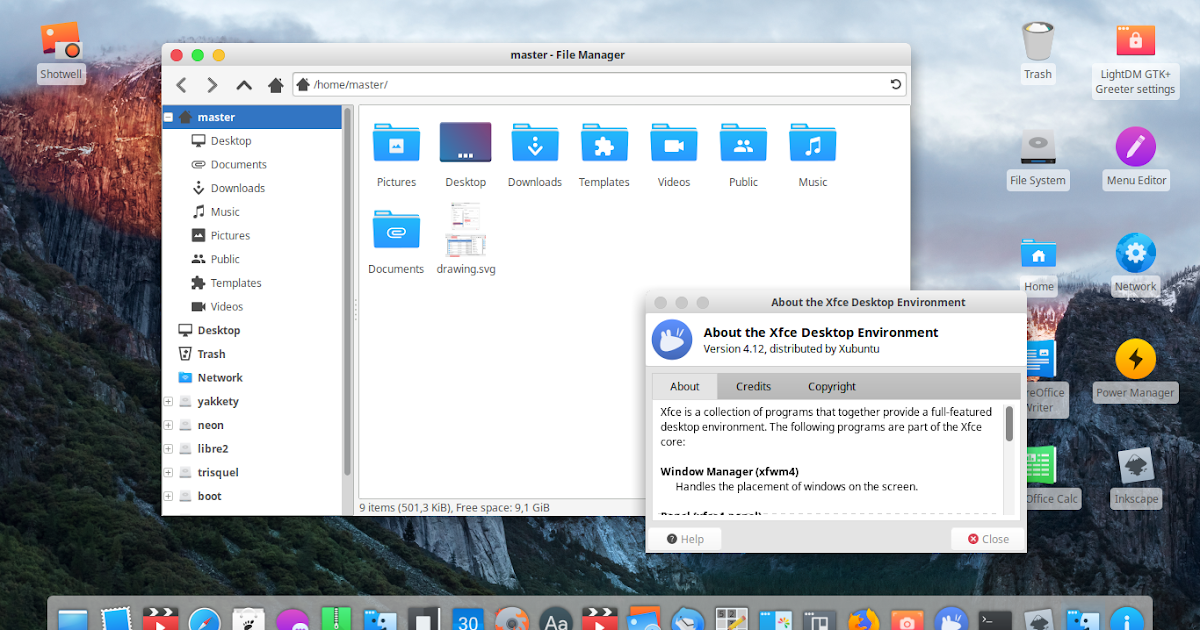The width and height of the screenshot is (1200, 630).
Task: Select Public in the sidebar tree
Action: click(x=225, y=259)
